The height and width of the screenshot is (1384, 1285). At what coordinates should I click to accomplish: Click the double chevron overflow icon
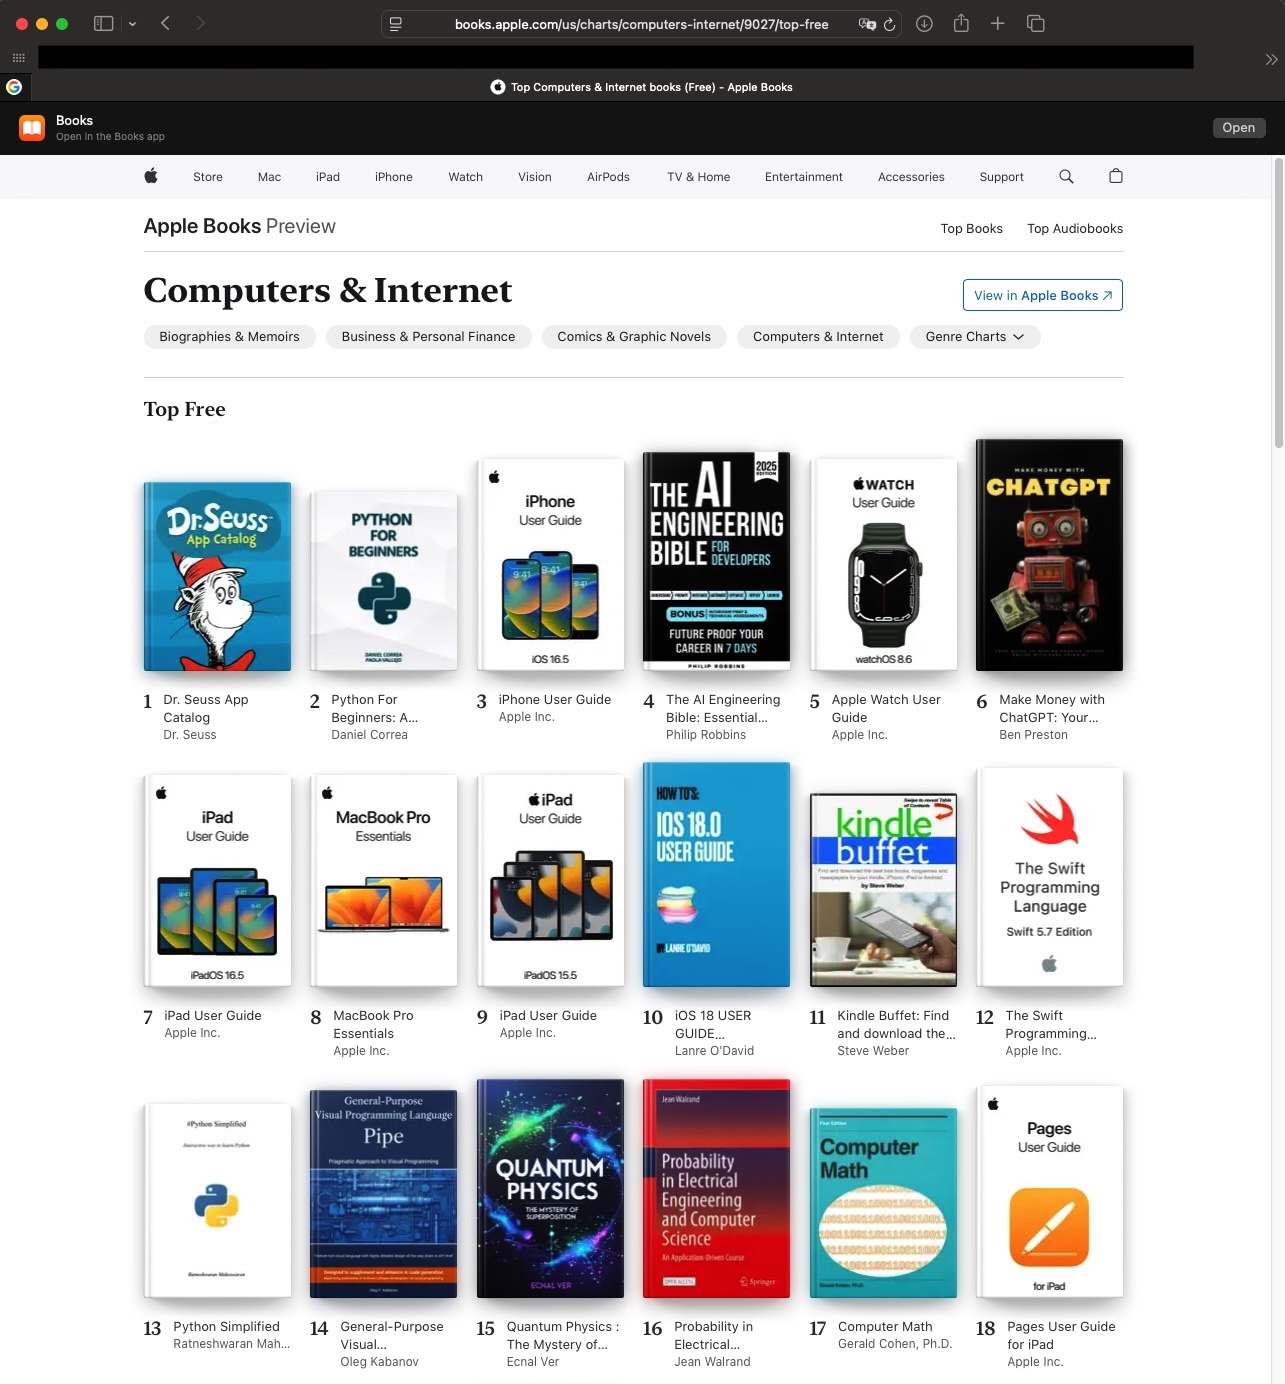1271,59
